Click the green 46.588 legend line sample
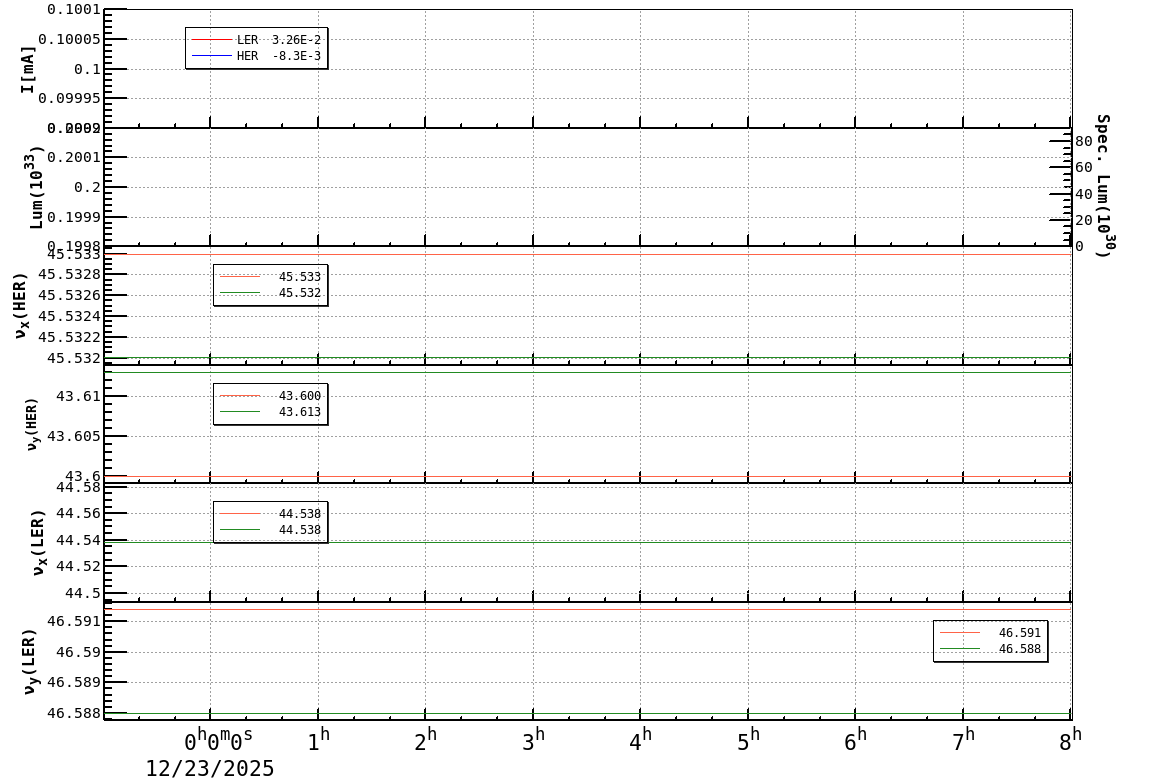 (x=960, y=648)
